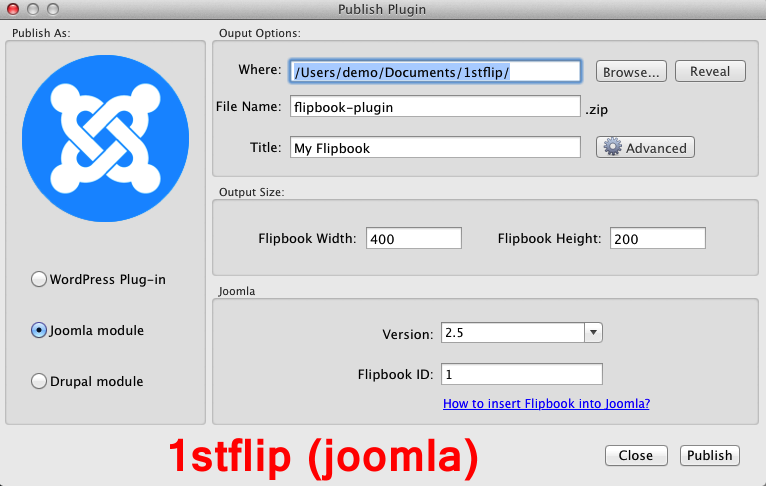
Task: Select the Flipbook ID text box
Action: (x=521, y=374)
